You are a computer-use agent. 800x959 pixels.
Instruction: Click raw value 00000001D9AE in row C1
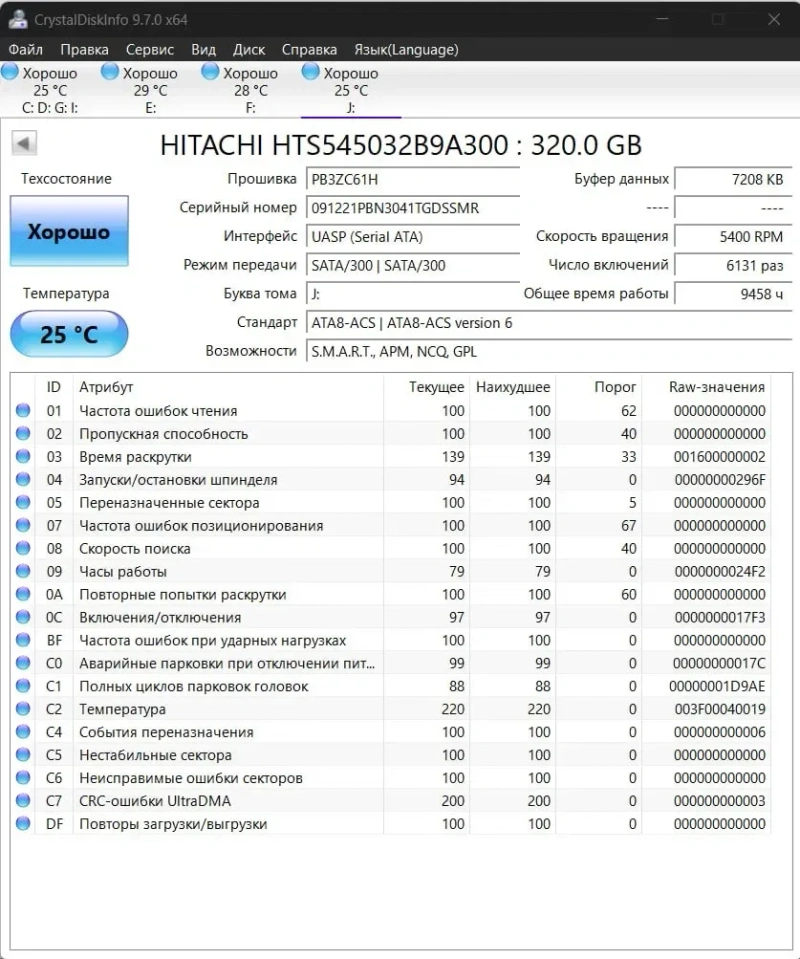717,686
